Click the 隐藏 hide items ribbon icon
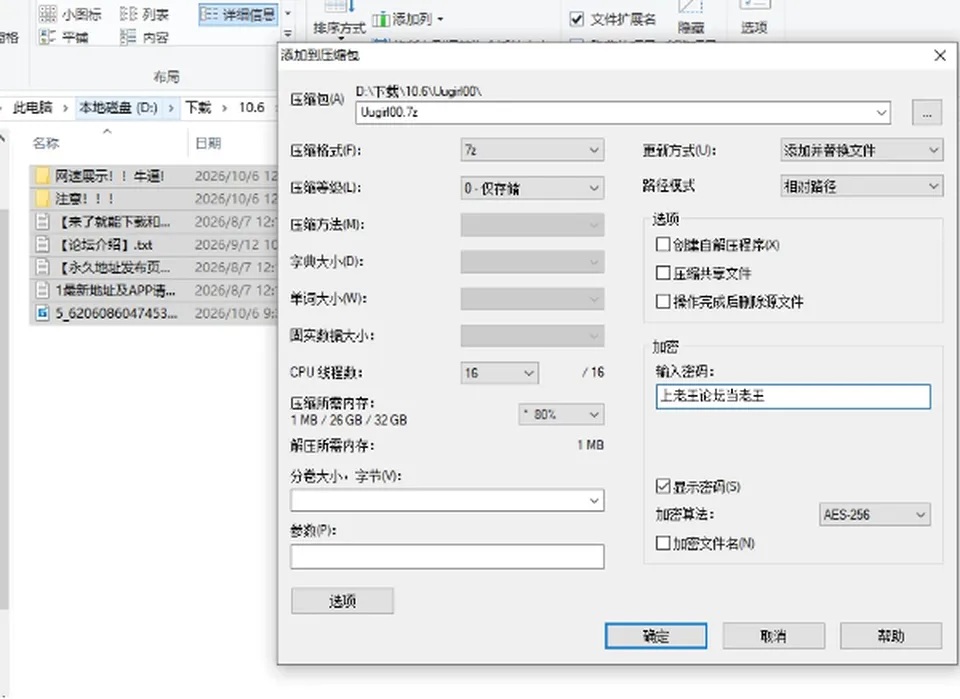Viewport: 960px width, 699px height. tap(691, 17)
